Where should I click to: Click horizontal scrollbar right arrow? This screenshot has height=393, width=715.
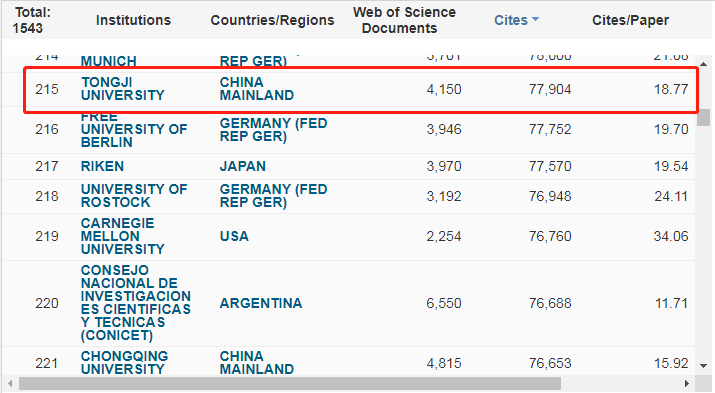pos(687,383)
